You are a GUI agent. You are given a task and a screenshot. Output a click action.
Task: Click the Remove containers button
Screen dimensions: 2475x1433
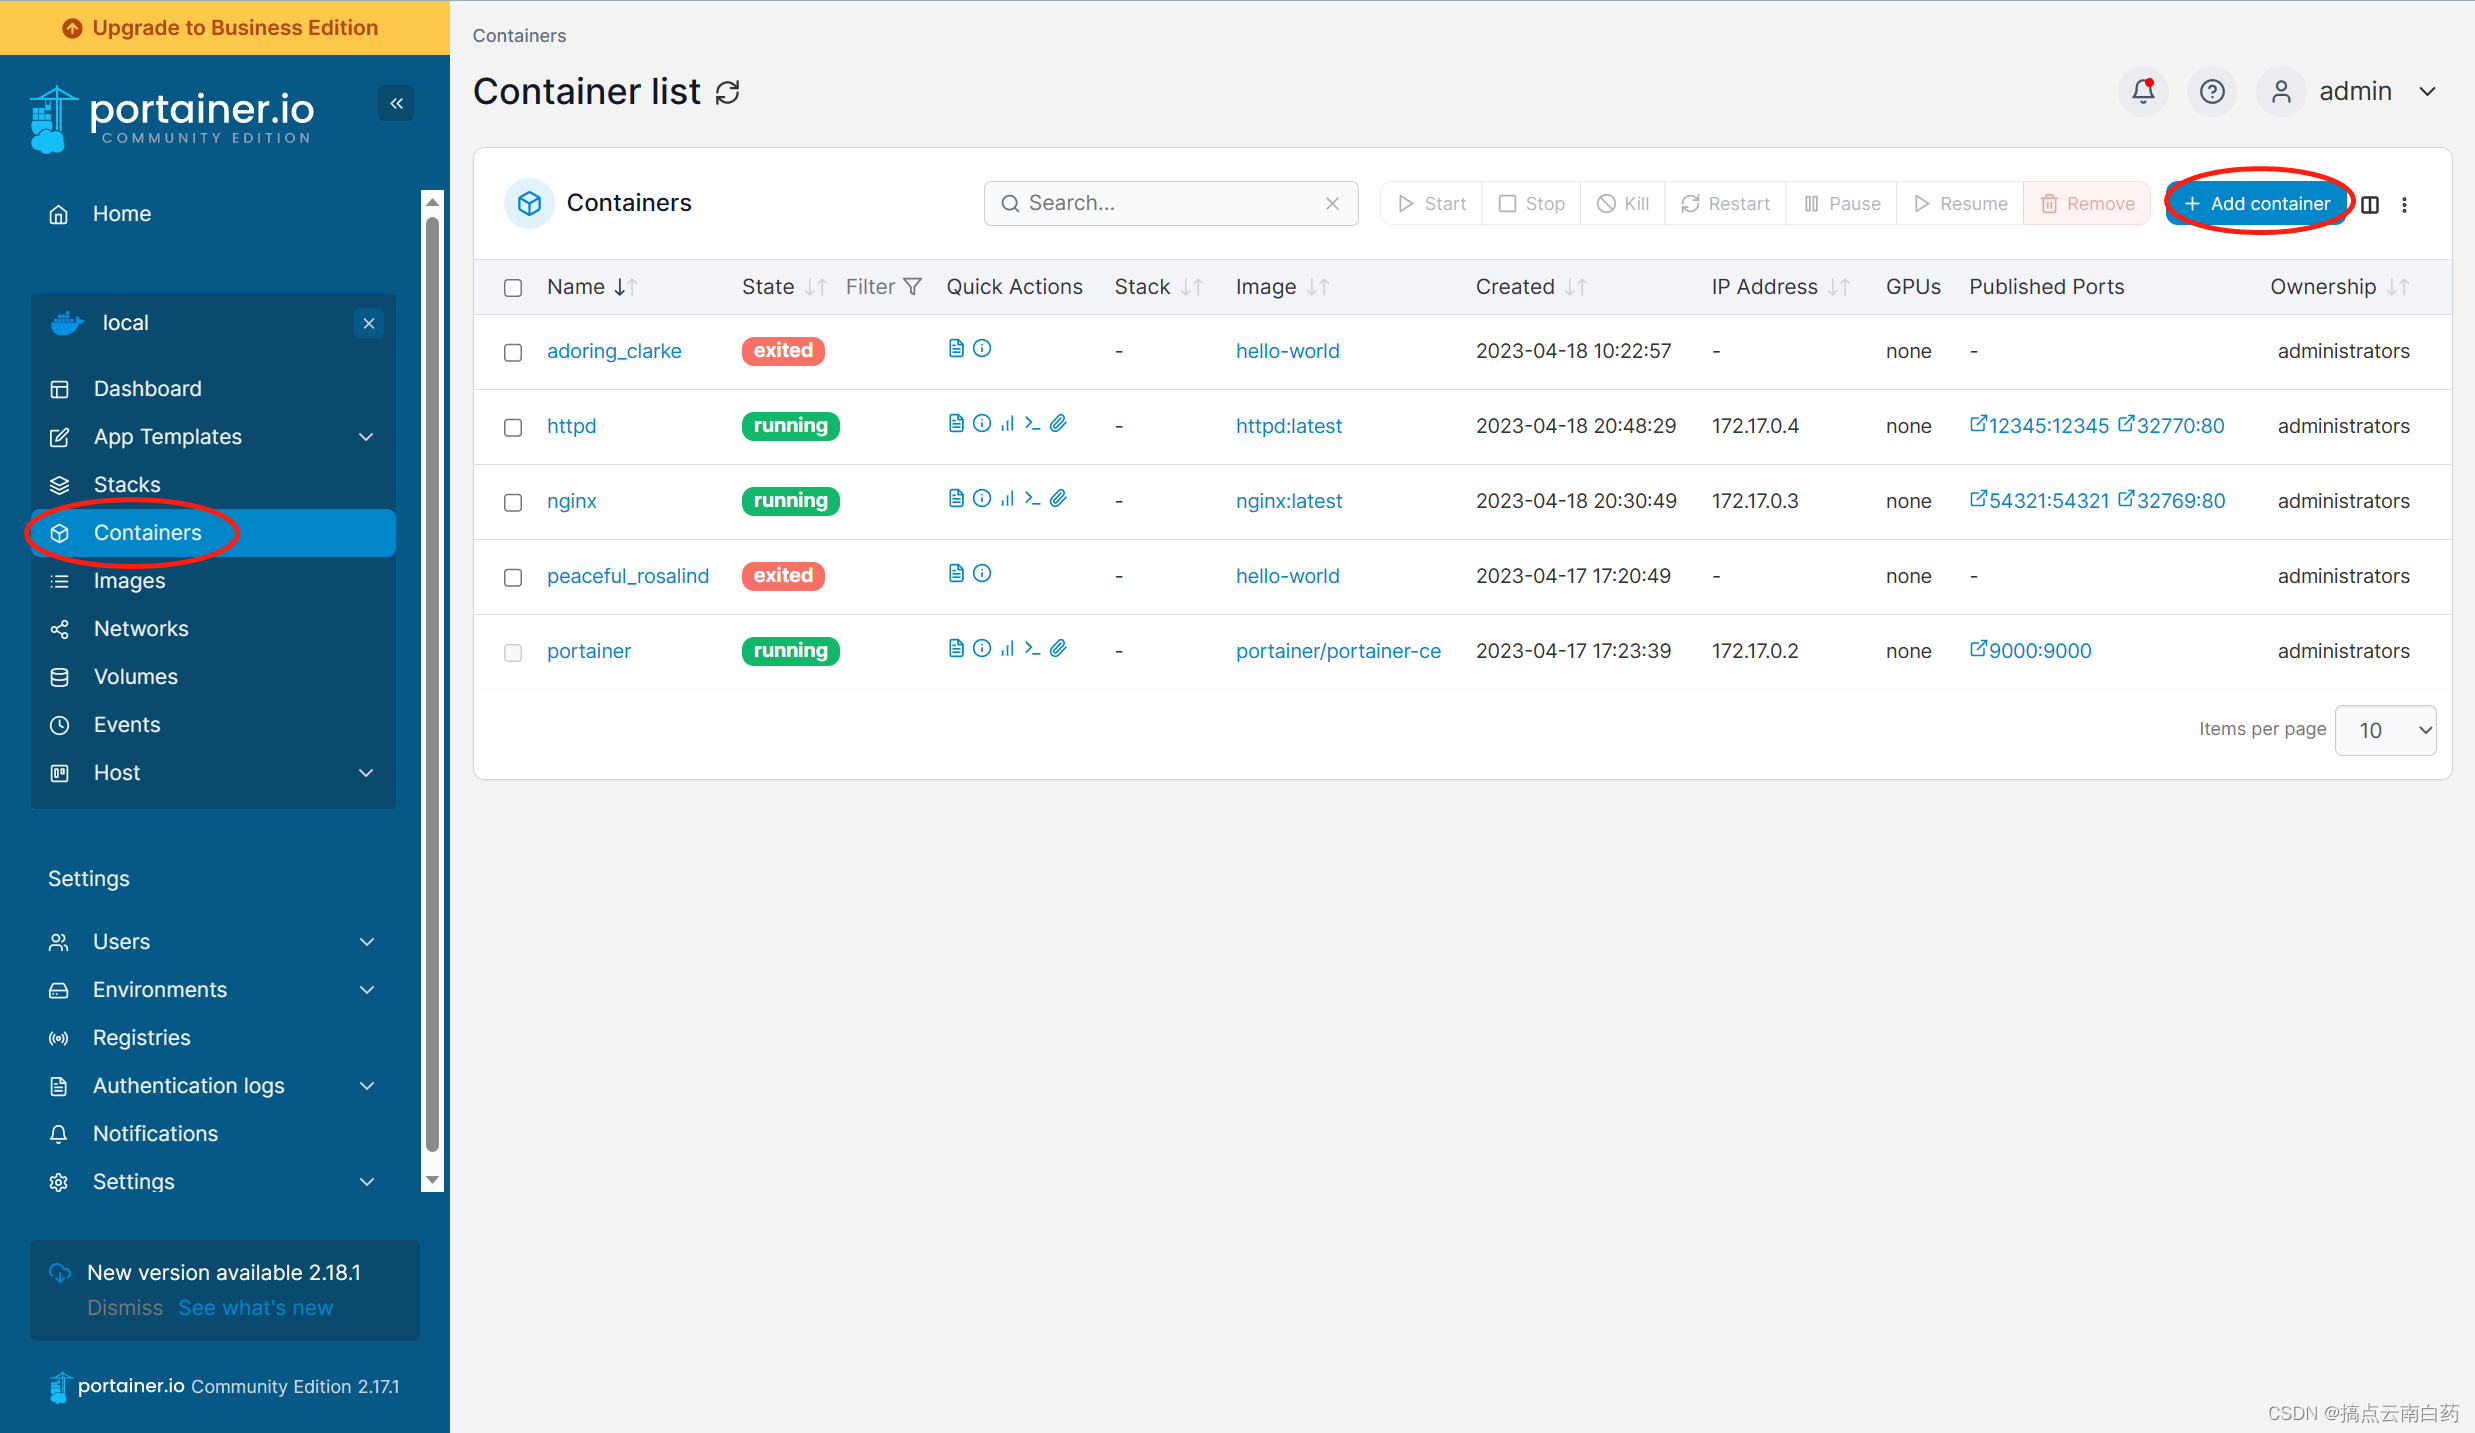coord(2087,203)
